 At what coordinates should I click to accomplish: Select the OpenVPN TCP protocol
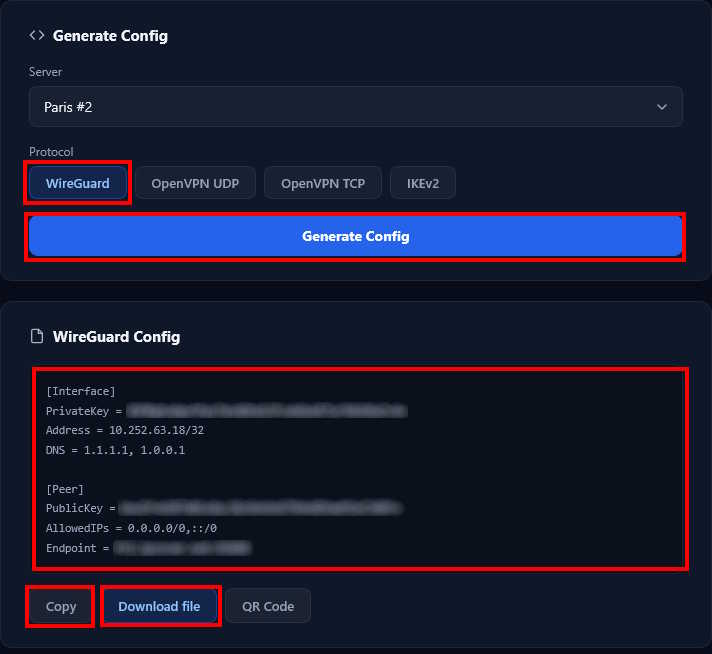323,183
